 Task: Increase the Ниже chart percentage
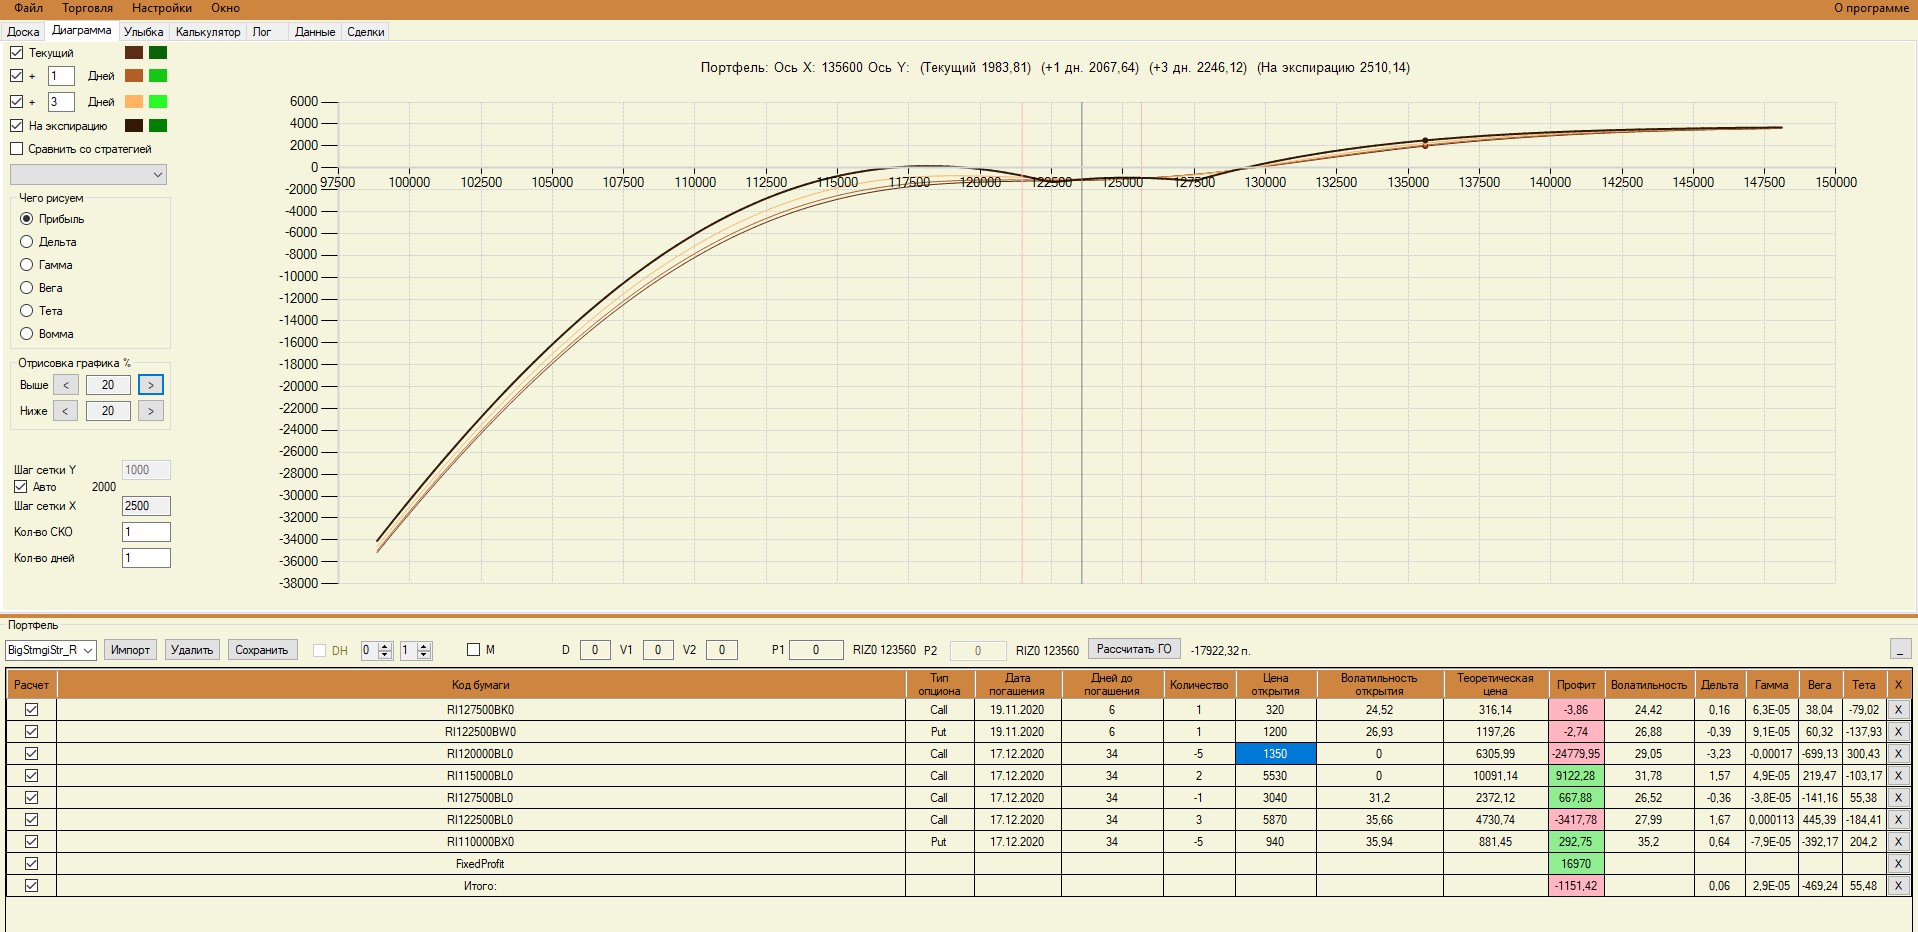[x=151, y=411]
